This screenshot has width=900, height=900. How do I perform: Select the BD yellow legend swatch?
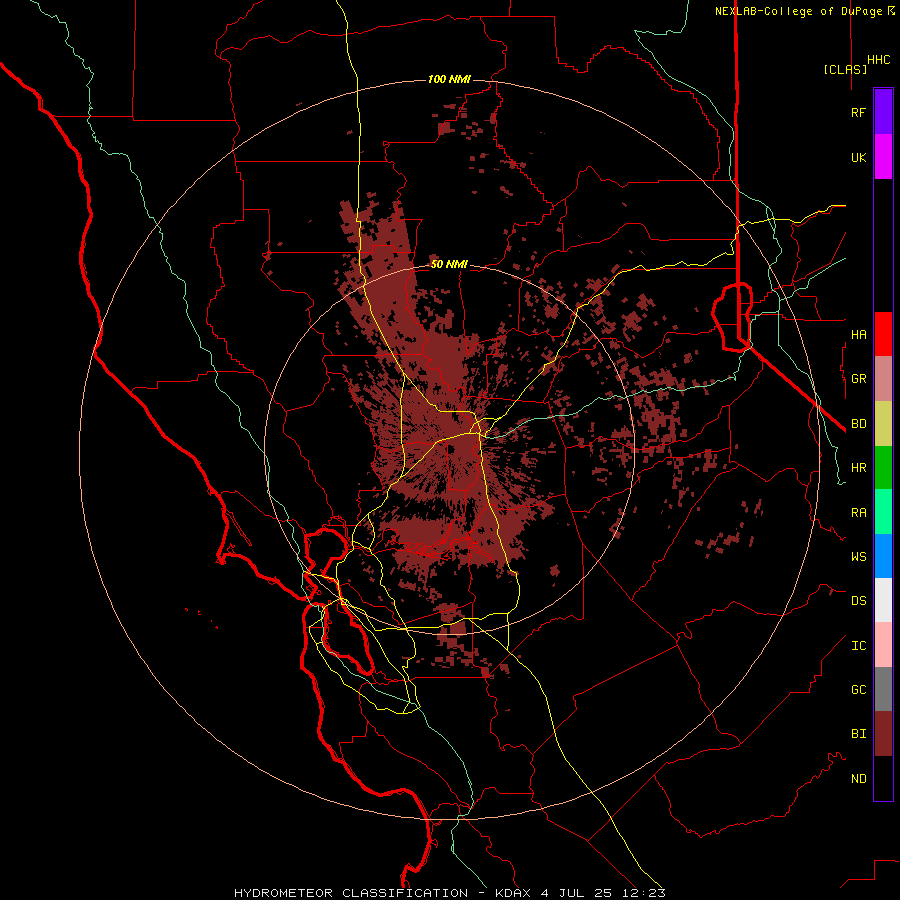coord(883,423)
